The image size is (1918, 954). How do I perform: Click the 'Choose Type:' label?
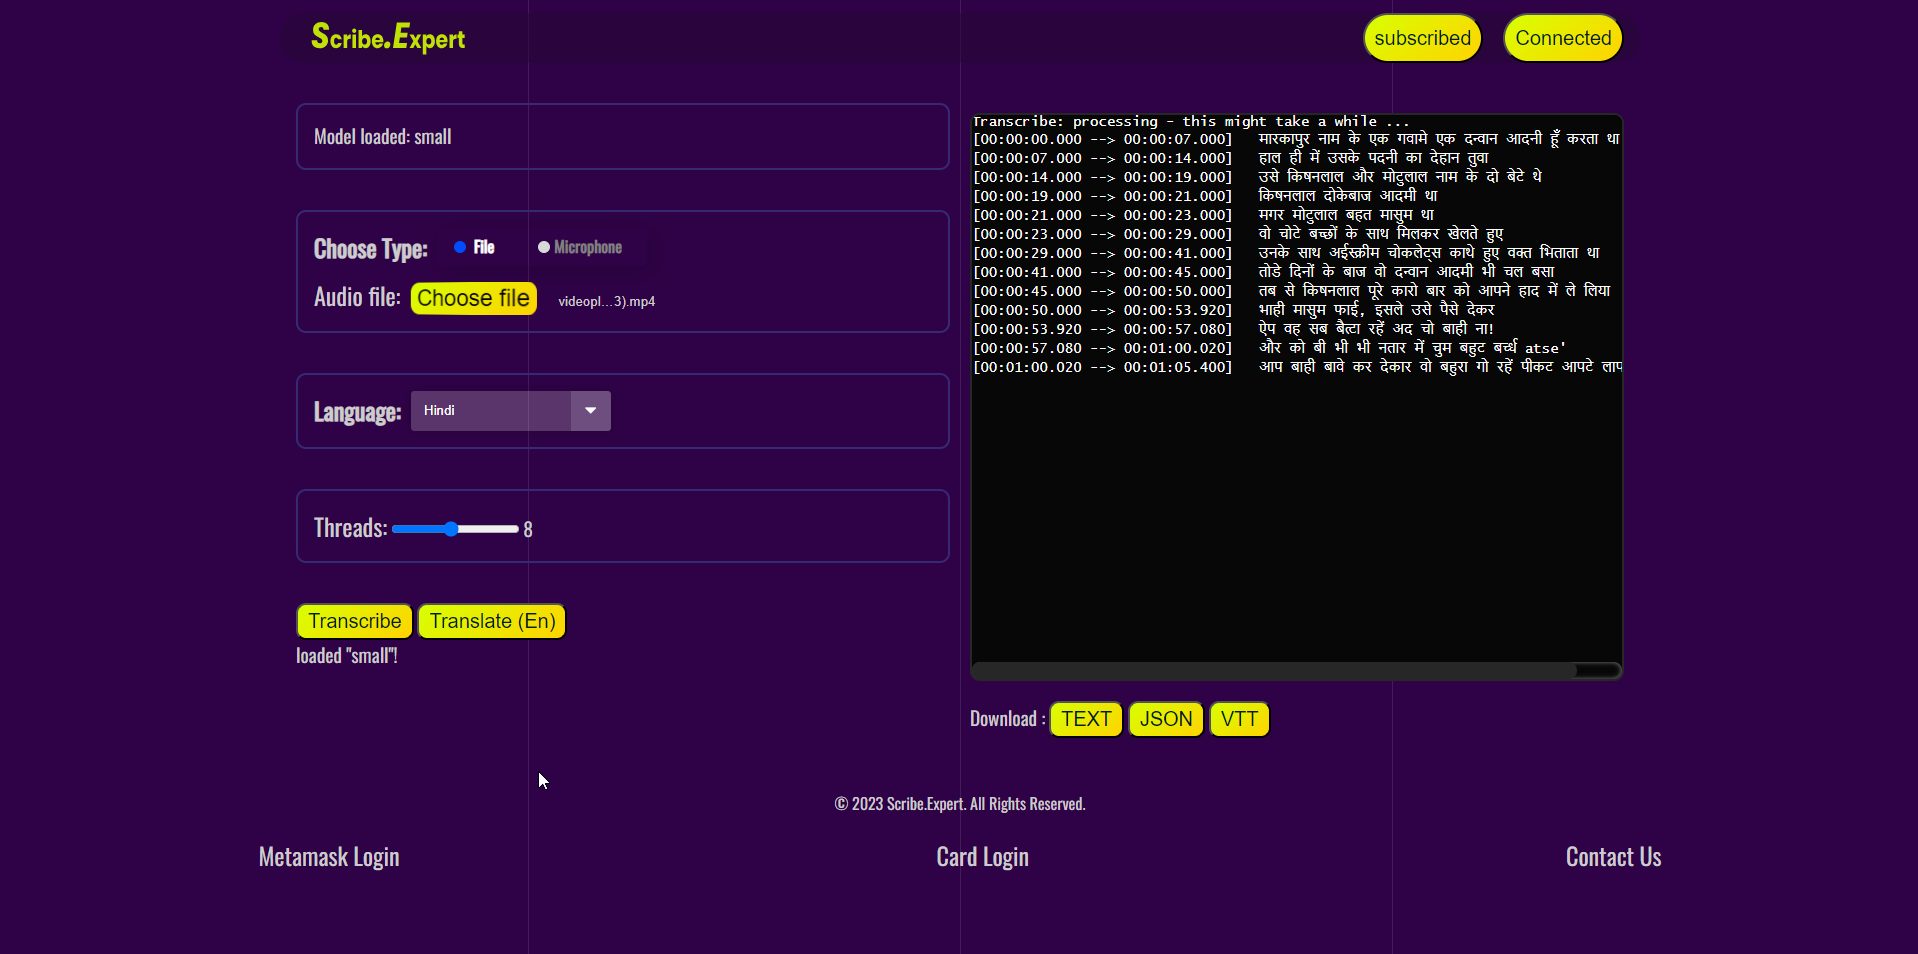coord(370,249)
